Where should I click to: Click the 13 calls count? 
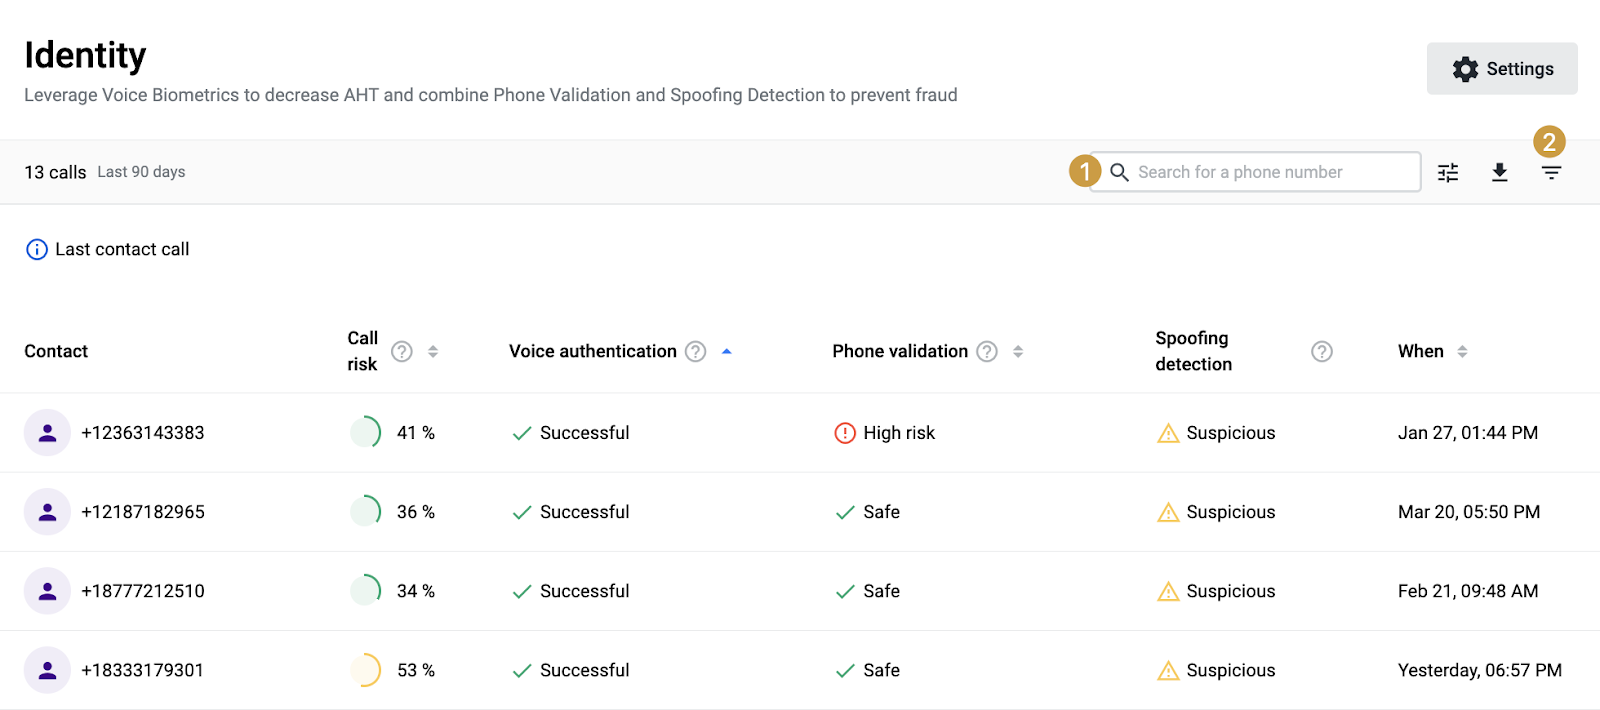coord(55,172)
